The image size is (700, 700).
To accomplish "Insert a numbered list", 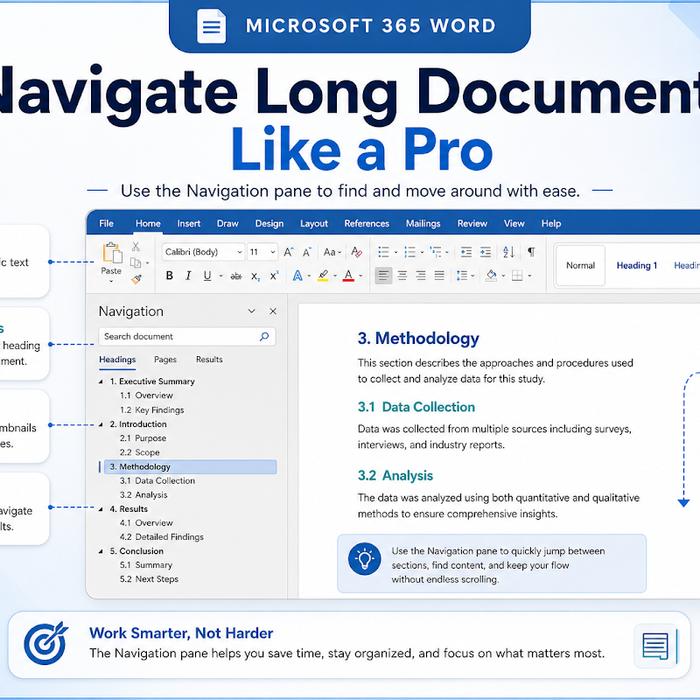I will coord(410,252).
